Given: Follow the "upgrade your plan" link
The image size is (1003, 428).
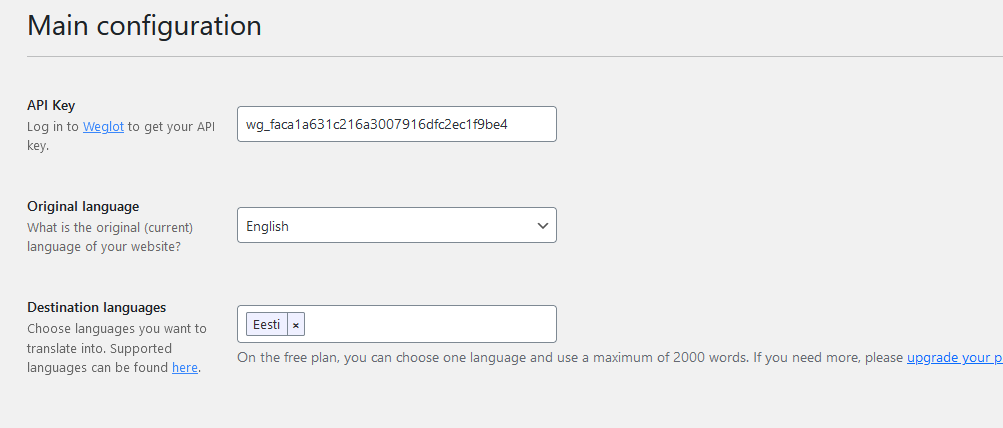Looking at the screenshot, I should tap(954, 358).
